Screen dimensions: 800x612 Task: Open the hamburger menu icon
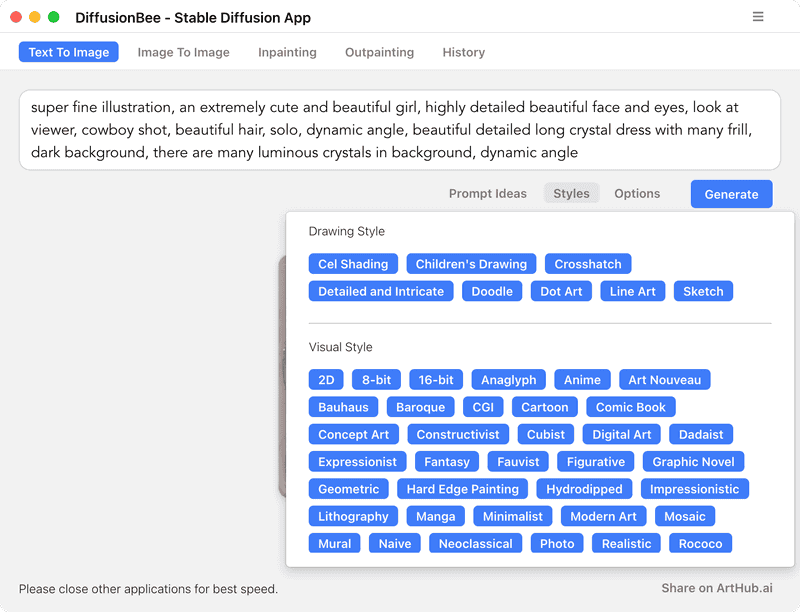click(758, 17)
